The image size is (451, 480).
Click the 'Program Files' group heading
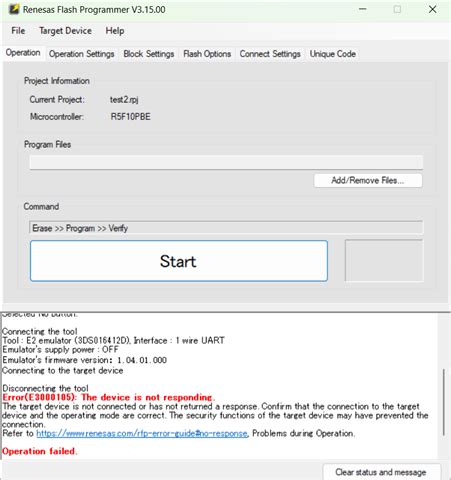click(47, 144)
